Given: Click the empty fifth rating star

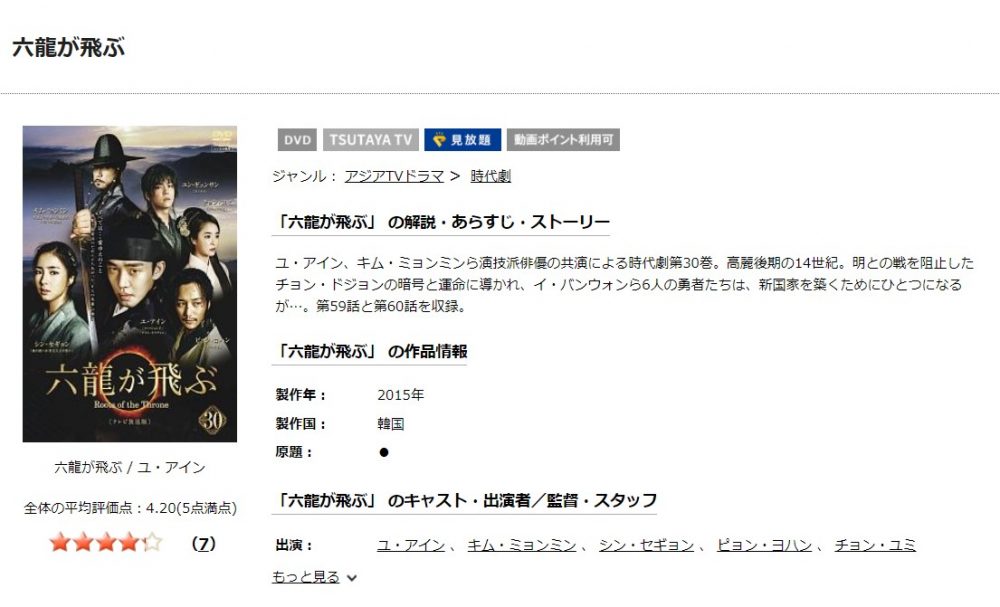Looking at the screenshot, I should [x=152, y=543].
